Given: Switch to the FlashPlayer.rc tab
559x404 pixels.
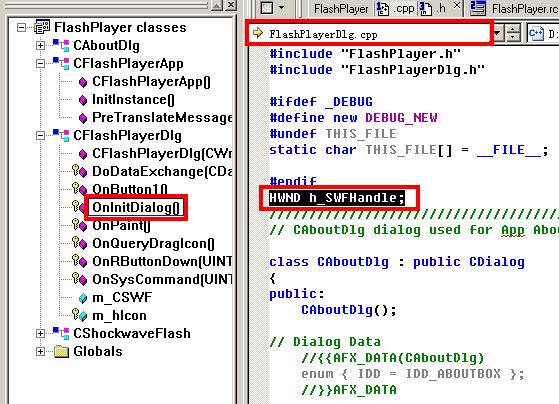Looking at the screenshot, I should pos(525,9).
